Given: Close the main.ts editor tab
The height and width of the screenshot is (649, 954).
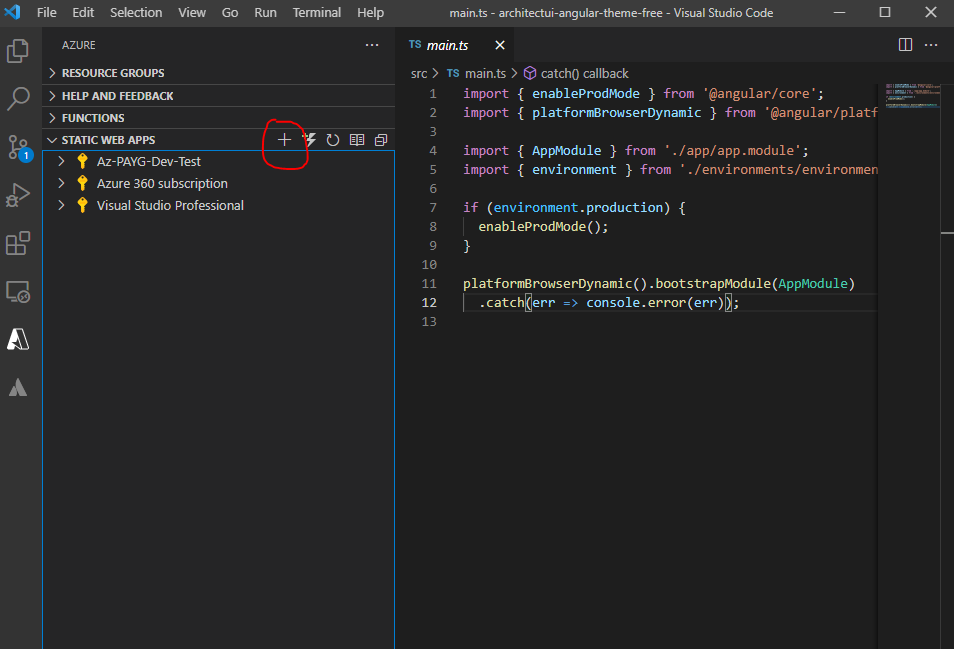Looking at the screenshot, I should coord(500,45).
